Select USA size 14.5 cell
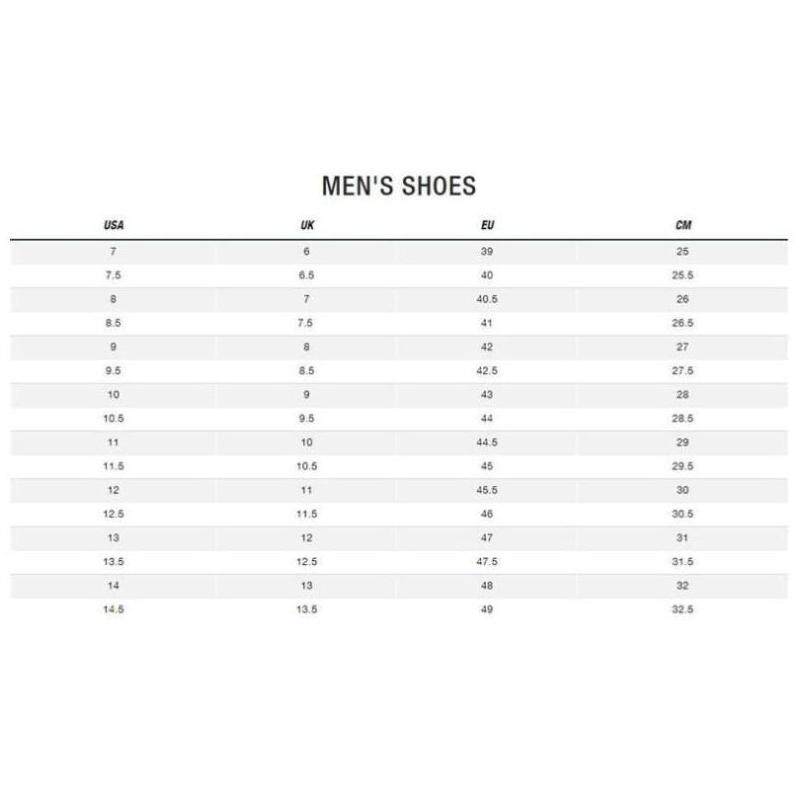This screenshot has width=800, height=800. (113, 609)
